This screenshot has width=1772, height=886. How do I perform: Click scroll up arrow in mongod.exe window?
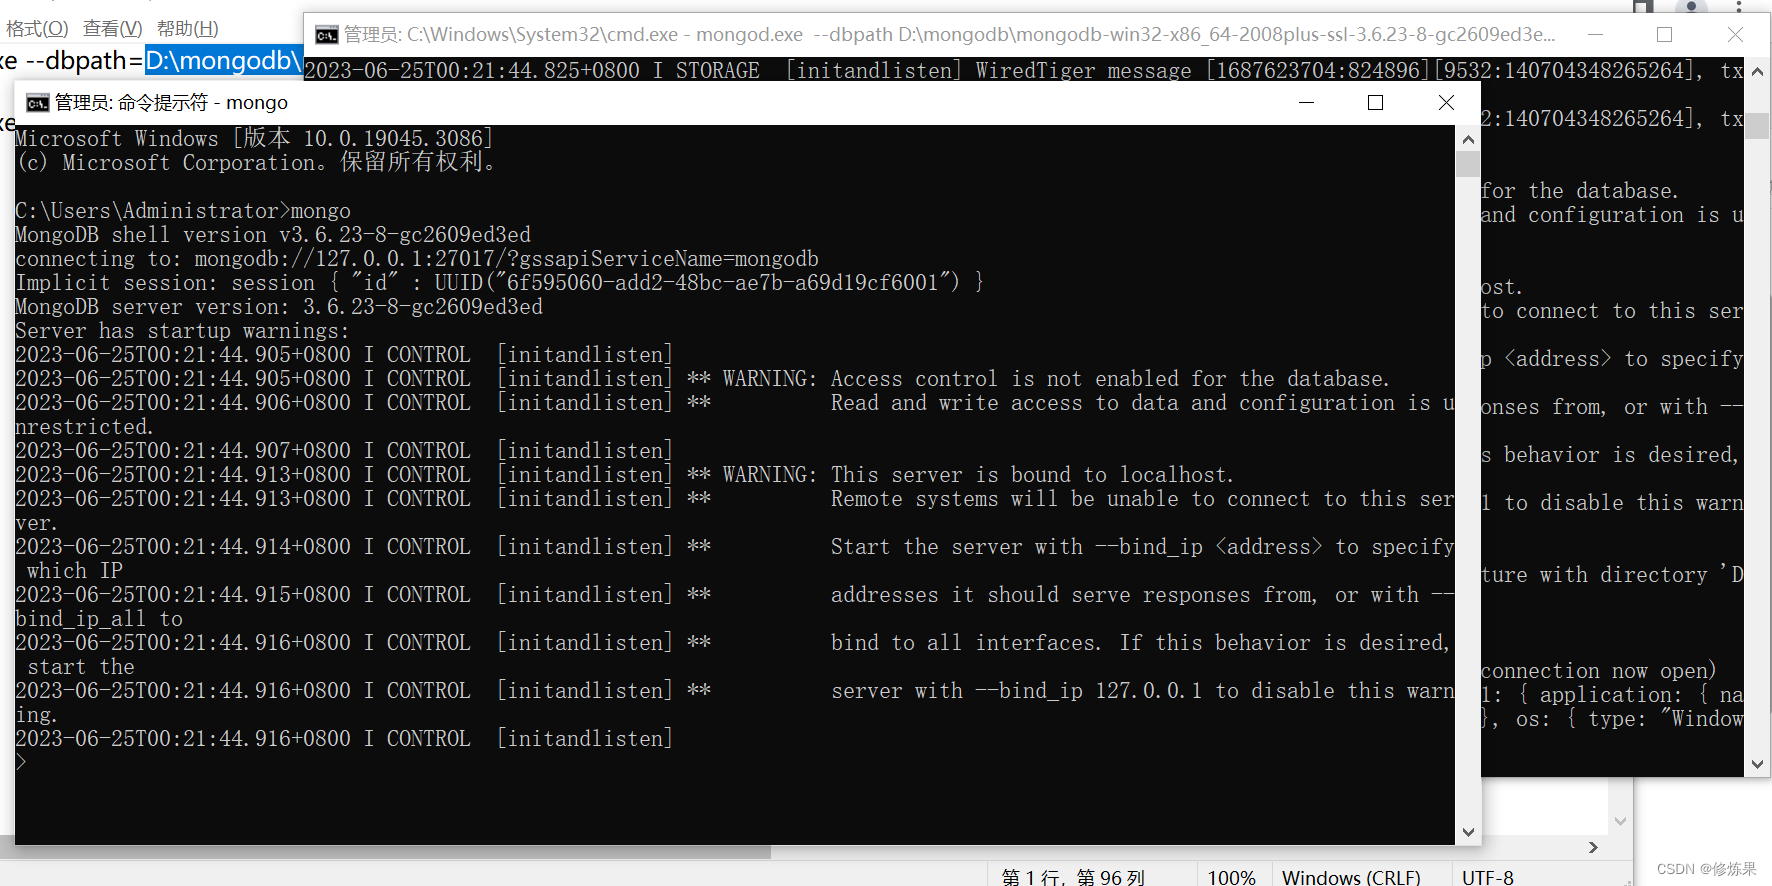pyautogui.click(x=1758, y=72)
